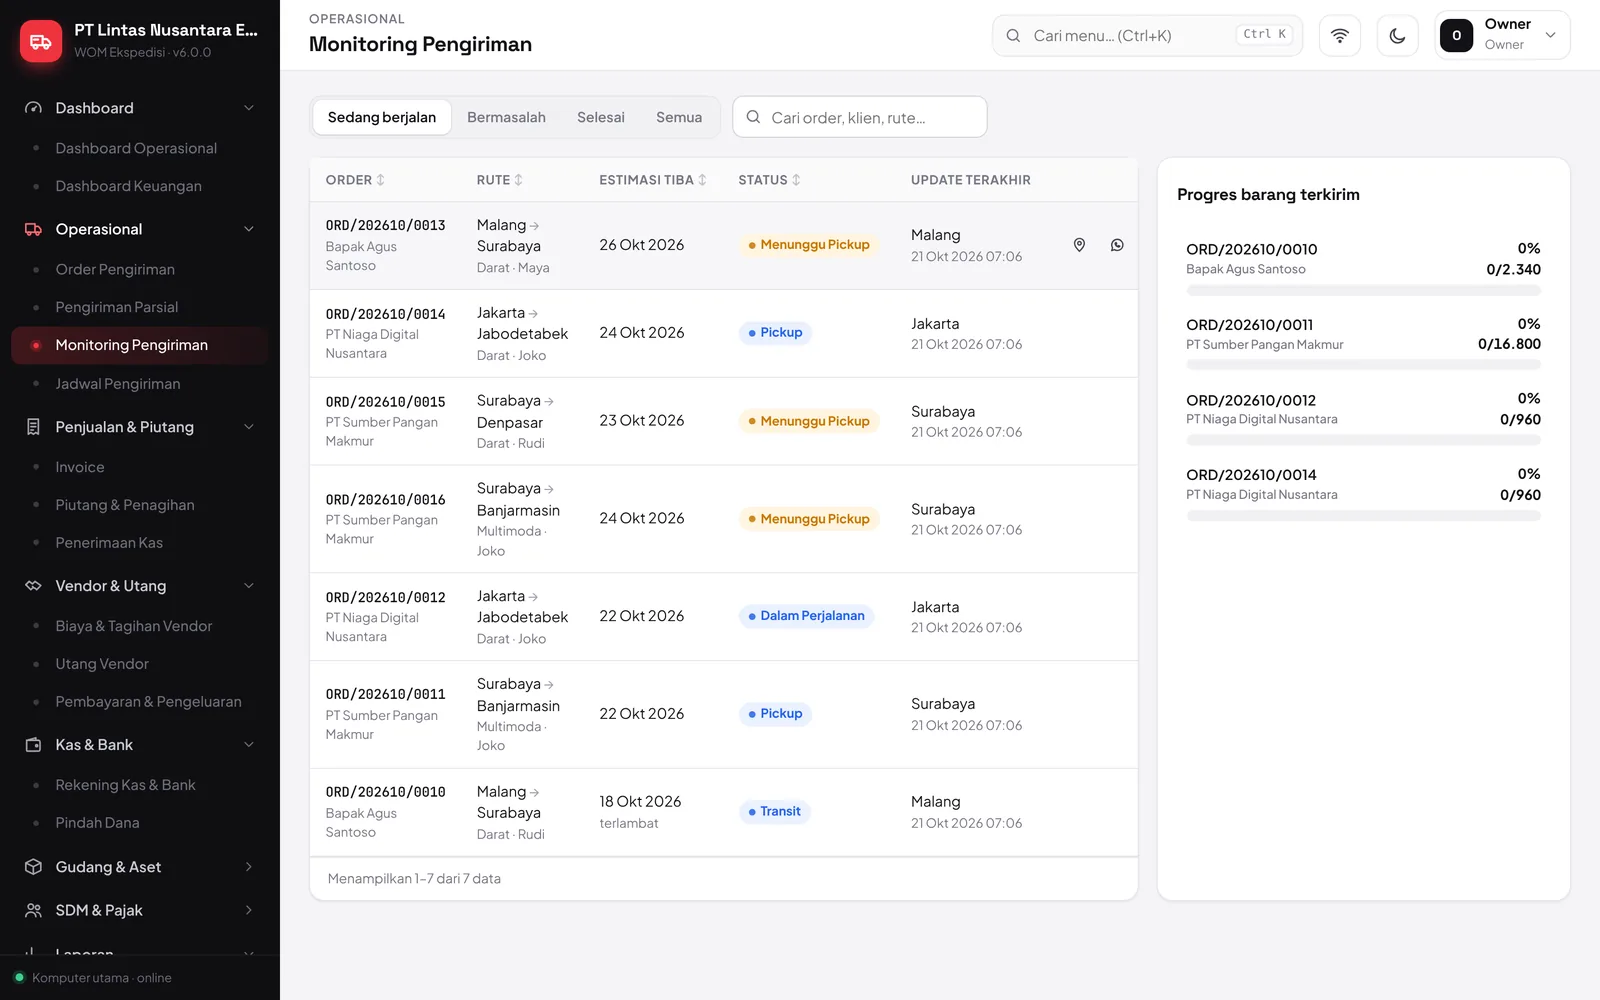Switch to the Selesai tab

coord(601,117)
